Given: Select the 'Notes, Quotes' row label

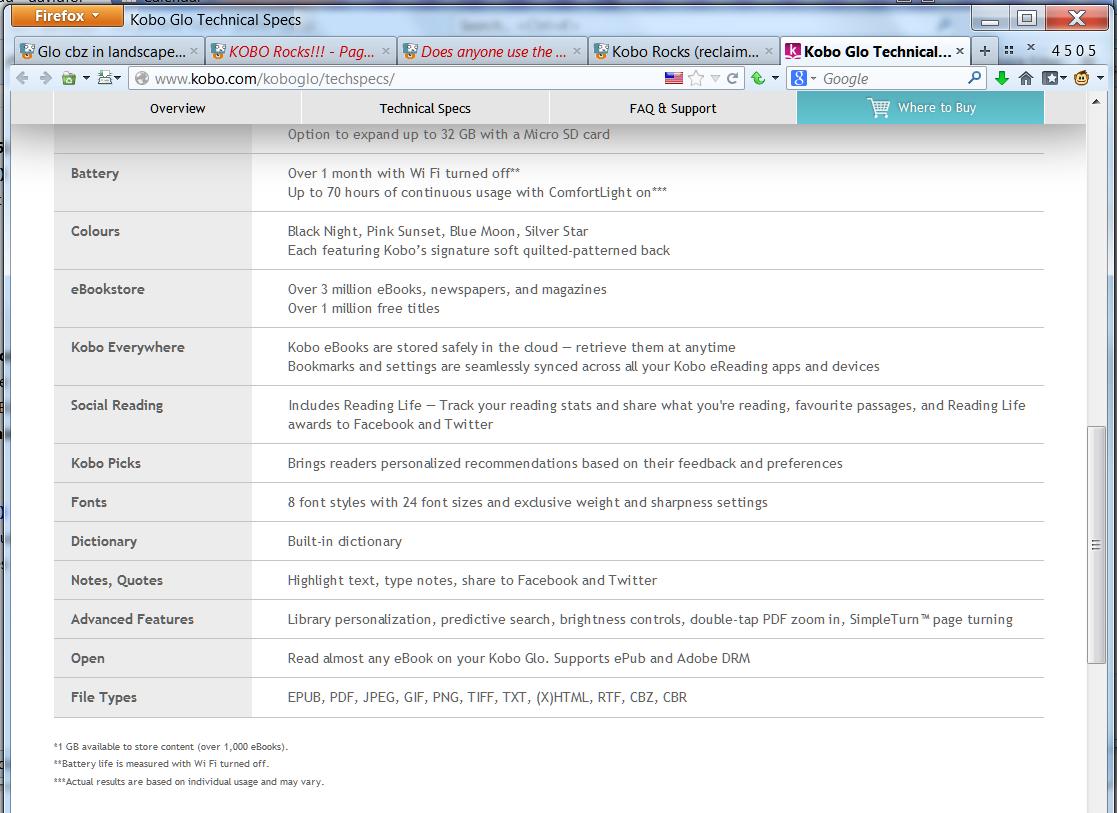Looking at the screenshot, I should pos(117,581).
